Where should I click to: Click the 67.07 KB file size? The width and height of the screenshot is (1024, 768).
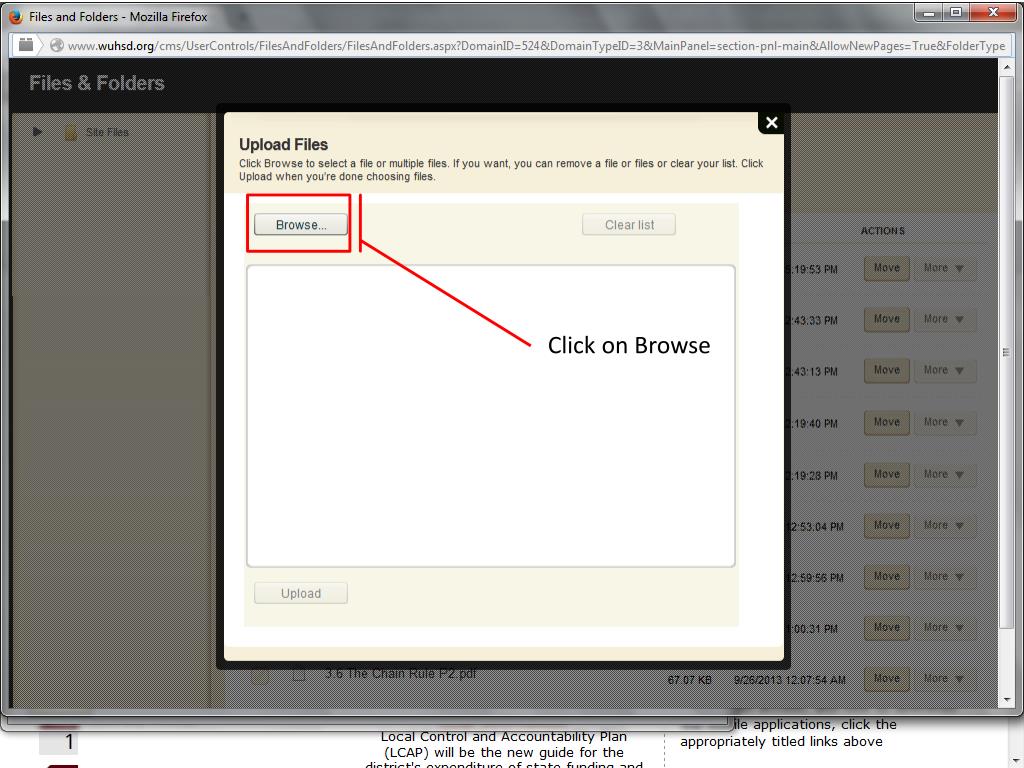pos(689,680)
